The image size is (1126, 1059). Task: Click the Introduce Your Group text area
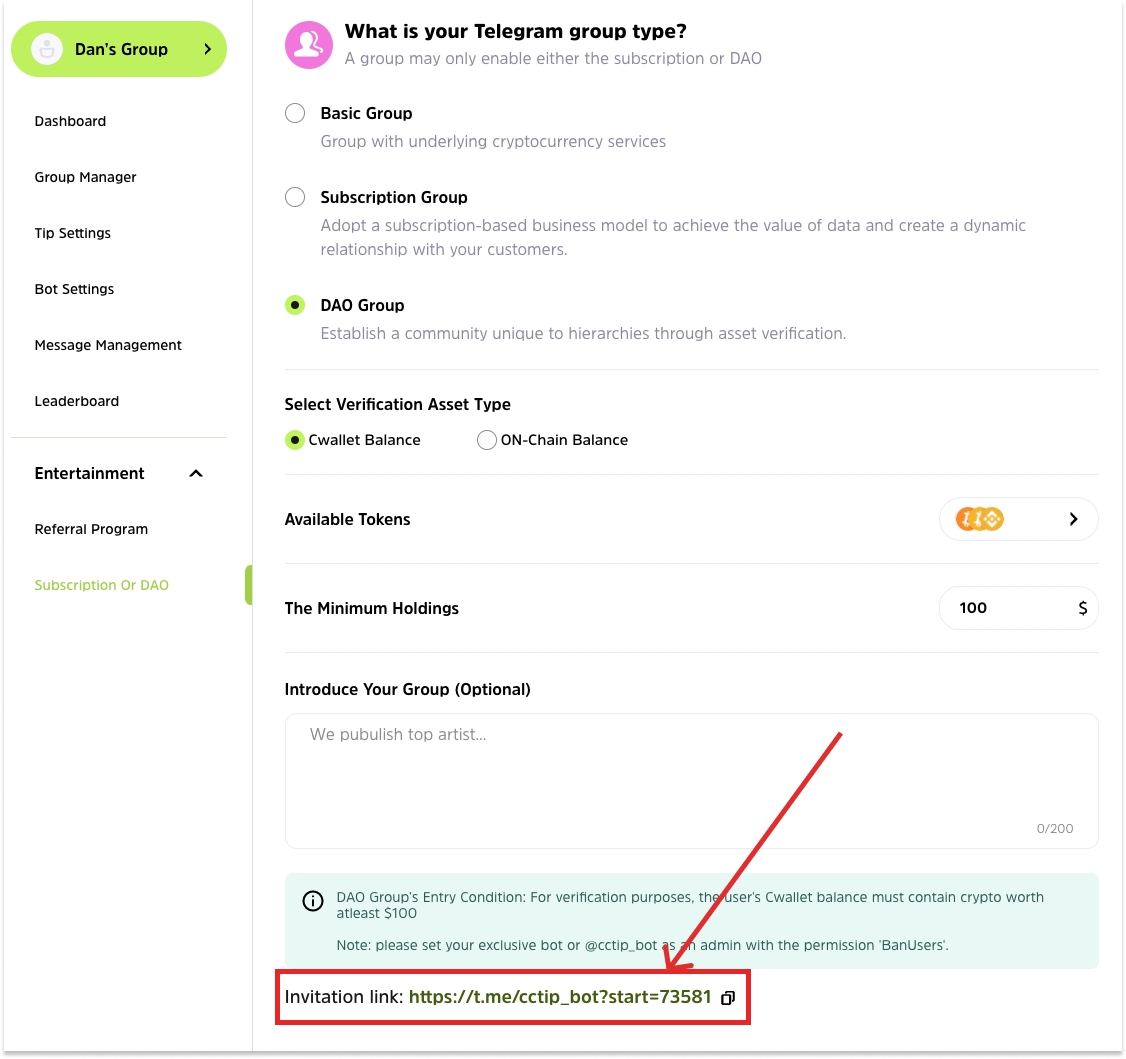[x=691, y=780]
